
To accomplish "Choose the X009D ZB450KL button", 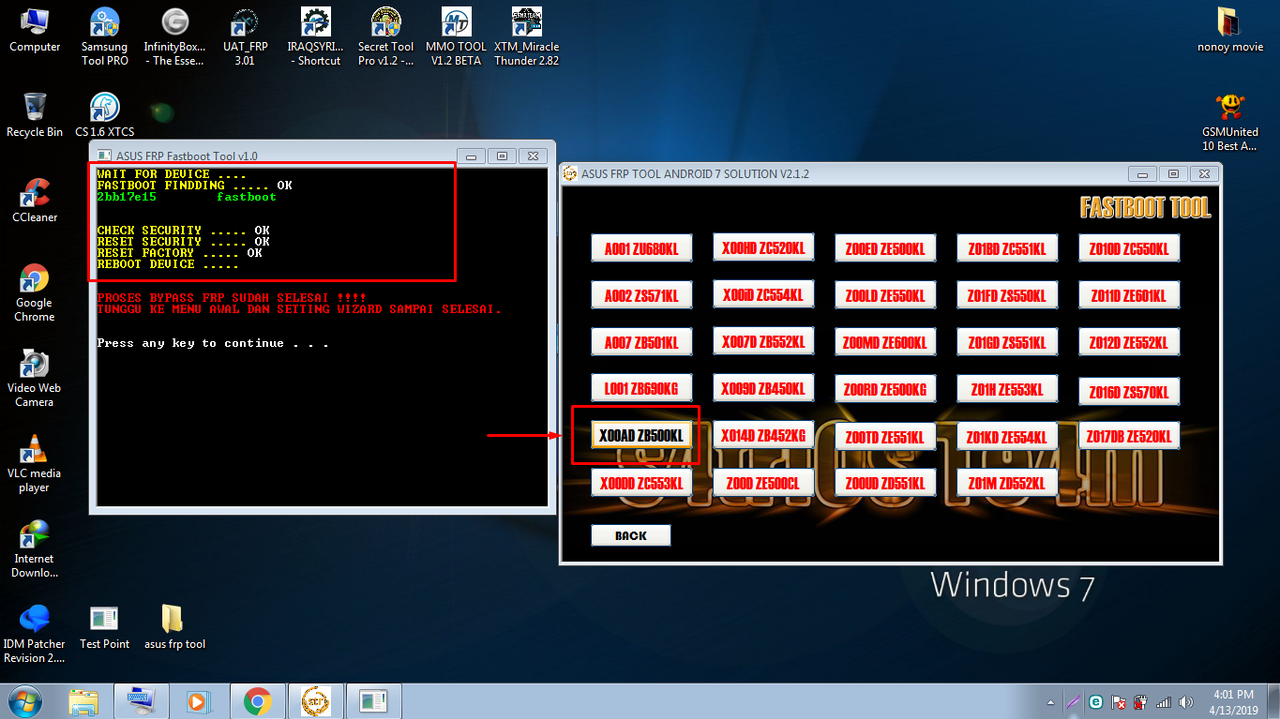I will [763, 387].
